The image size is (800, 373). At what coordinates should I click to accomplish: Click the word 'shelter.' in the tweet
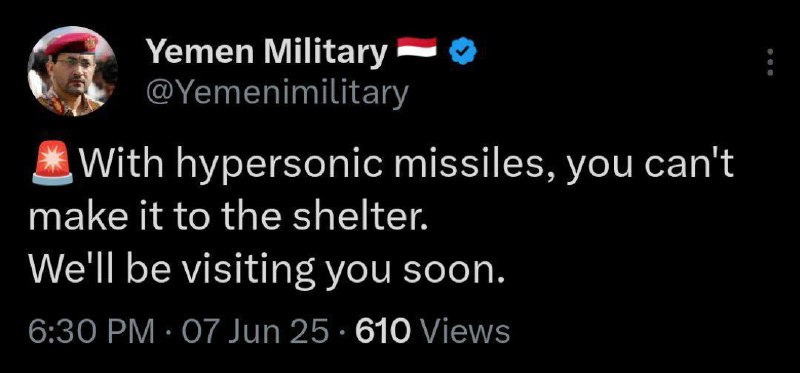pyautogui.click(x=358, y=218)
